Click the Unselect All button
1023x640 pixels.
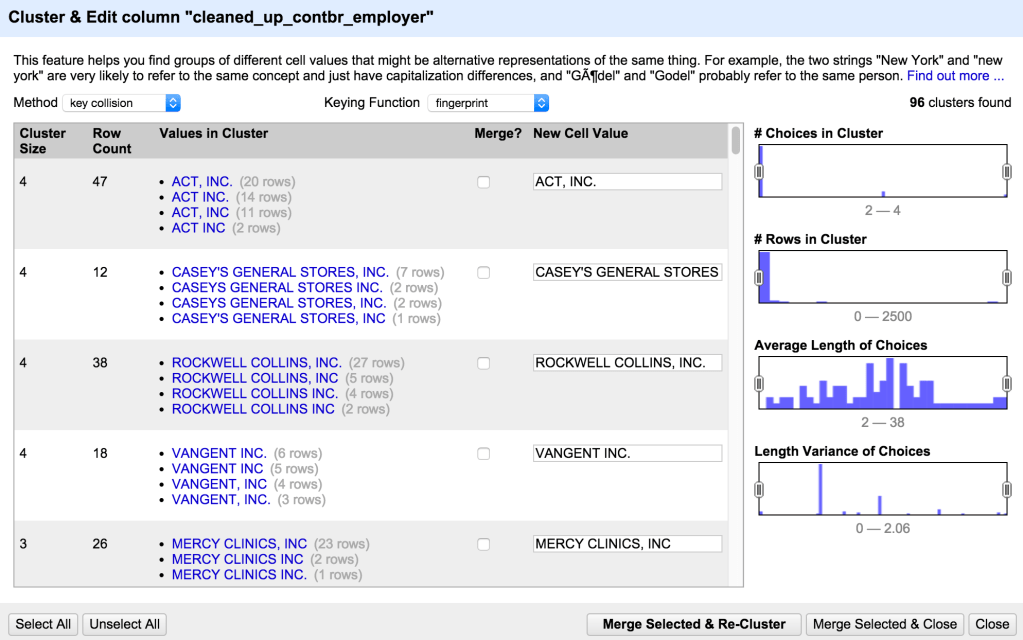point(123,623)
